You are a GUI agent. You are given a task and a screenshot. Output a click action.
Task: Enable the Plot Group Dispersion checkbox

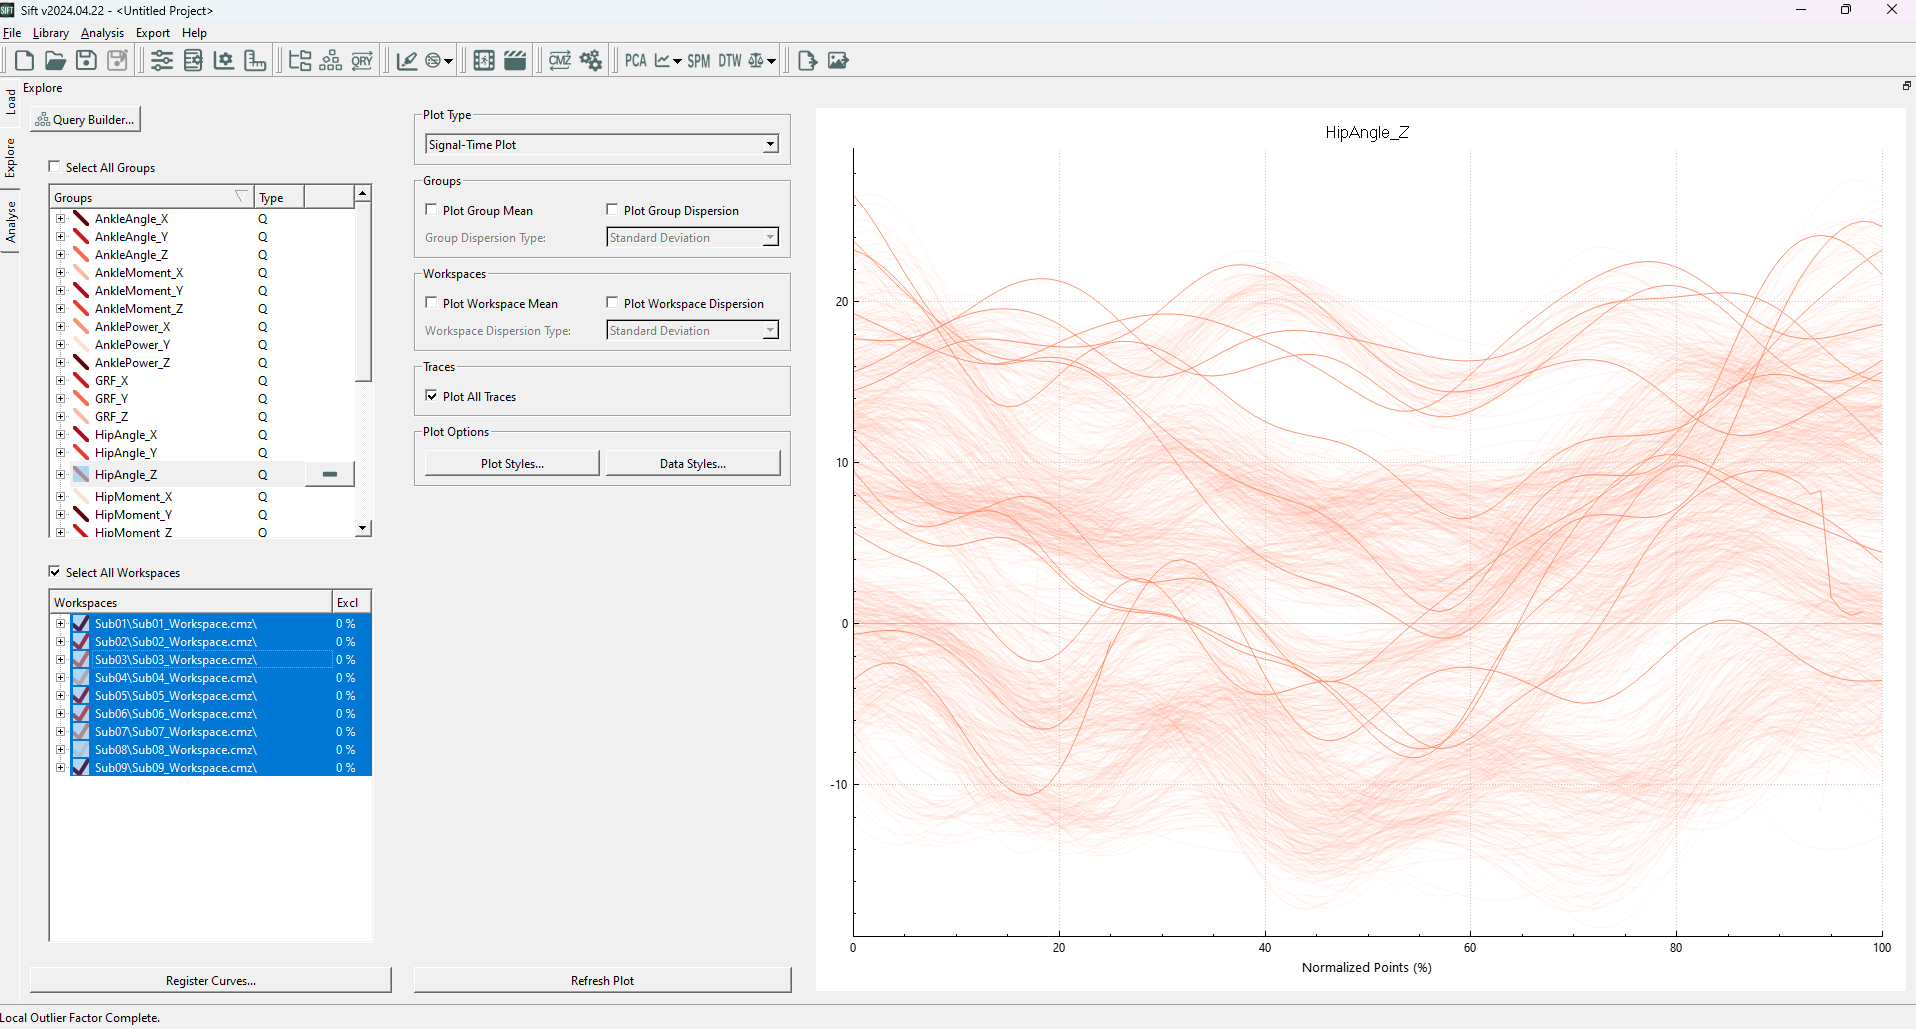(x=613, y=210)
